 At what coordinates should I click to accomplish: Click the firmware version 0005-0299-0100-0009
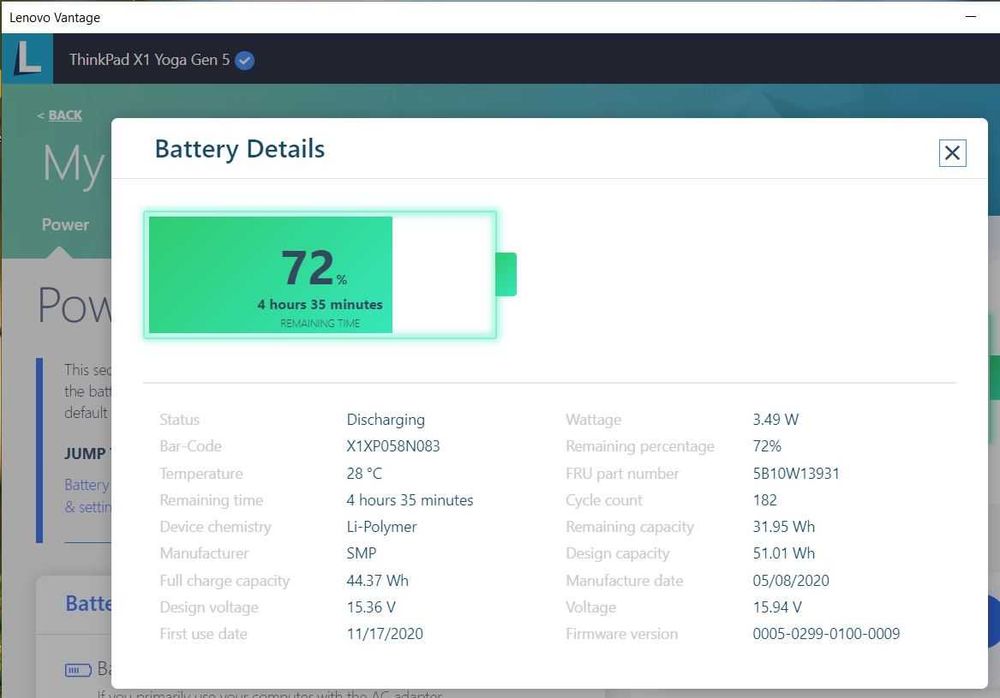827,634
